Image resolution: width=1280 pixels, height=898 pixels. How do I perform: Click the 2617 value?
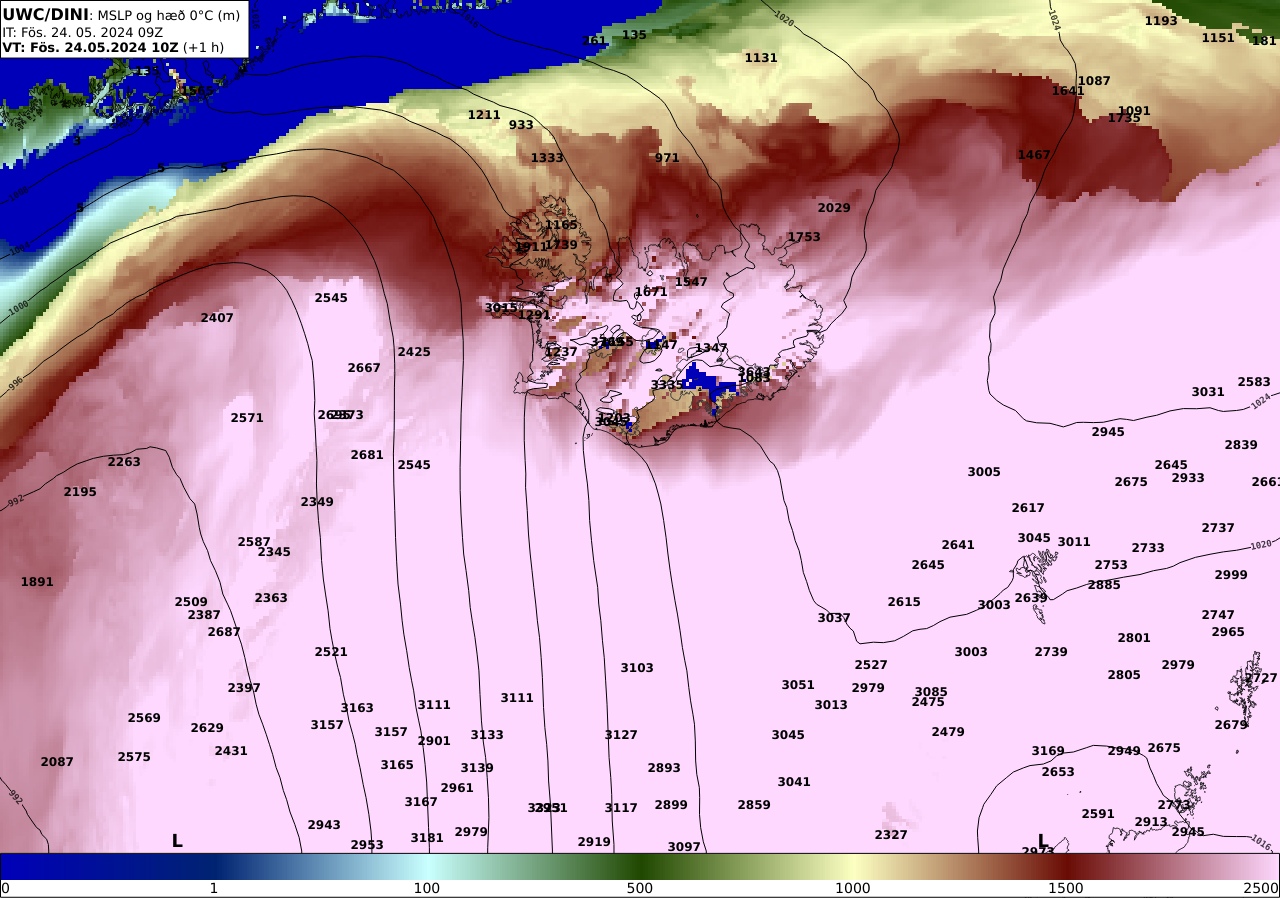tap(1028, 508)
